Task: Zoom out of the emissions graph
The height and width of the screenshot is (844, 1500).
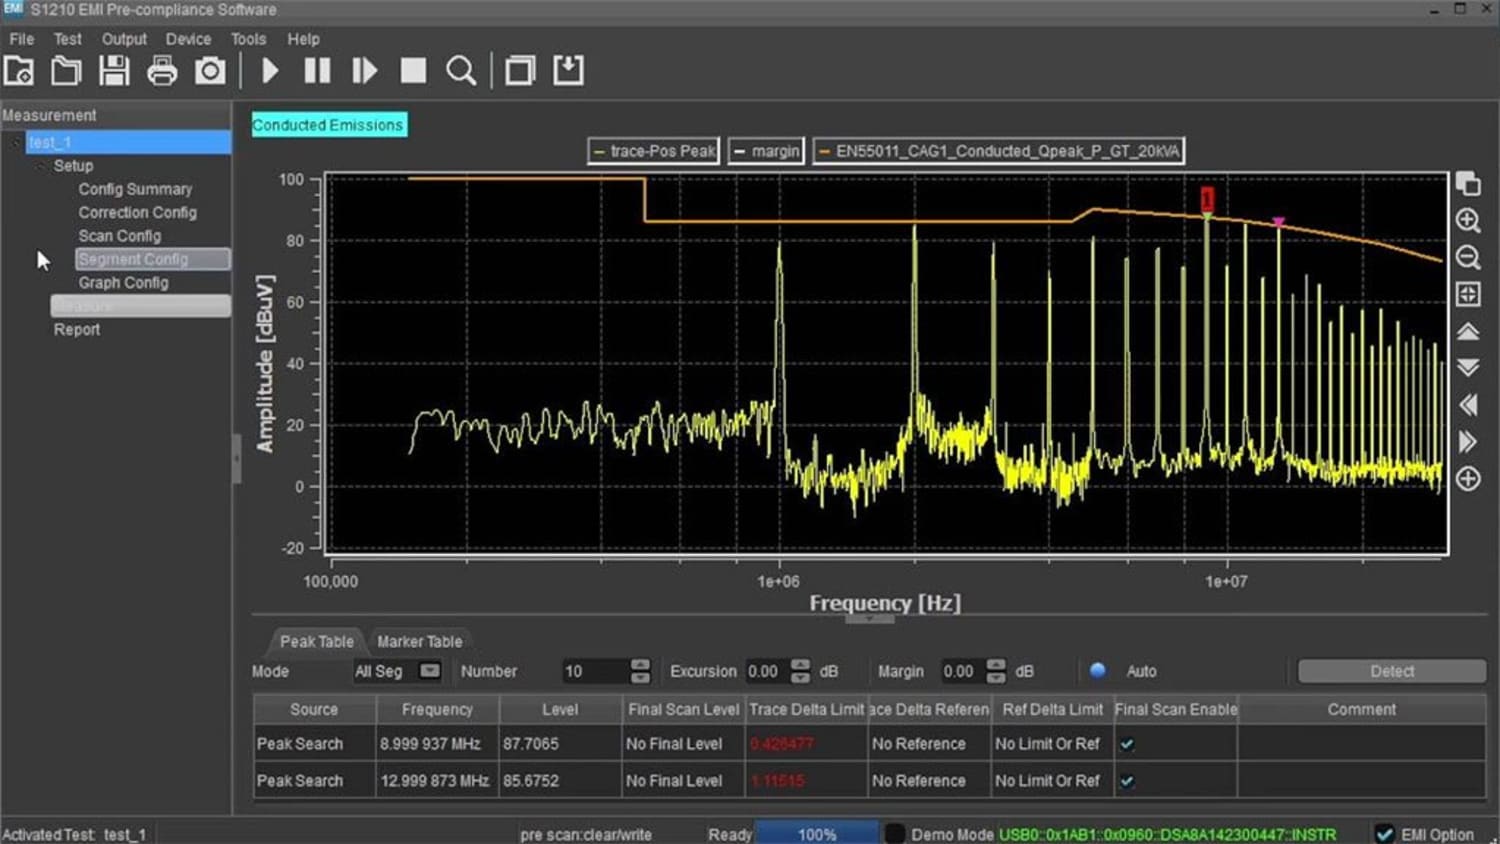Action: (1467, 257)
